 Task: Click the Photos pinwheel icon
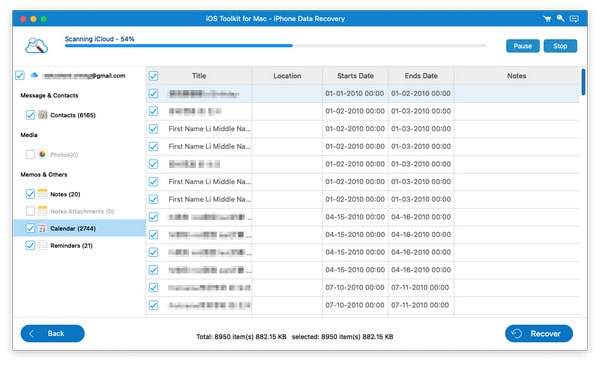[x=42, y=154]
